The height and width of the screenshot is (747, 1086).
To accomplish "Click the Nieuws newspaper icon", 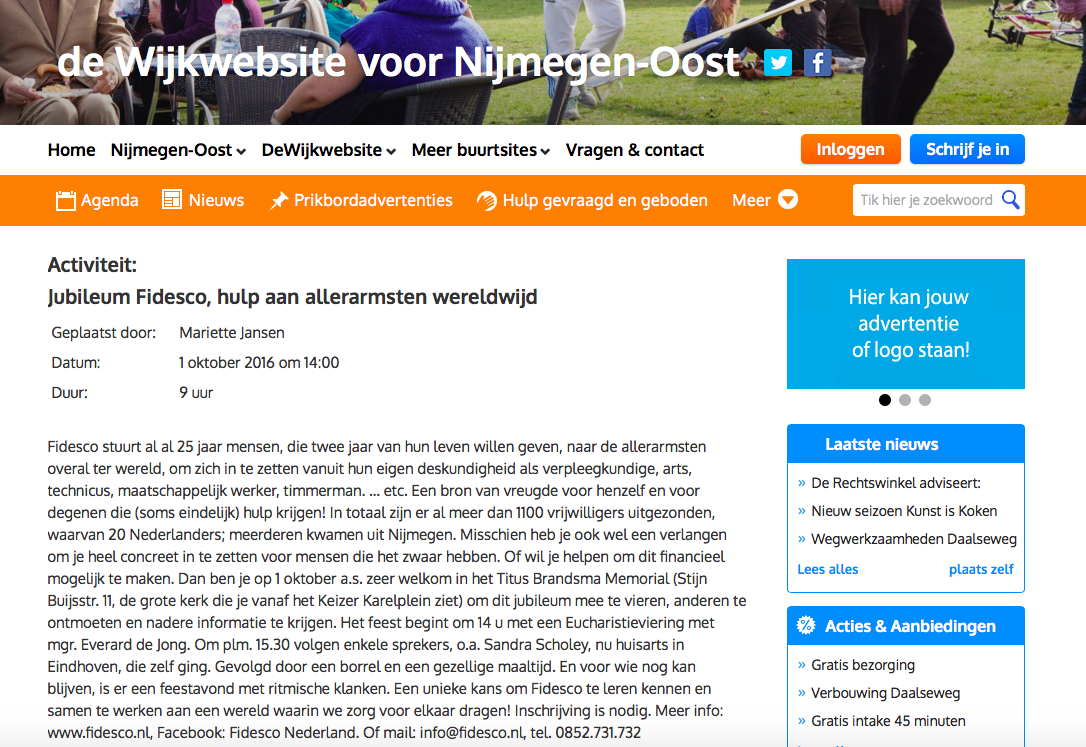I will [172, 199].
